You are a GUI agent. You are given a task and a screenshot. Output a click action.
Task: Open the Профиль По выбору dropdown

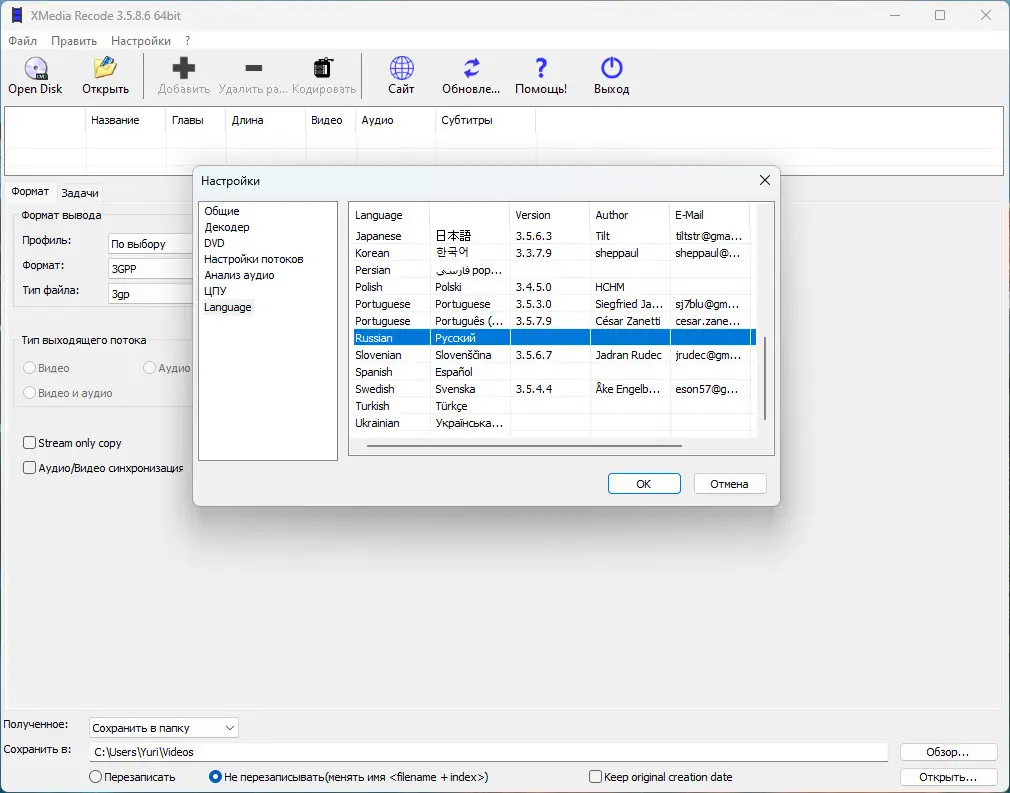click(x=150, y=244)
